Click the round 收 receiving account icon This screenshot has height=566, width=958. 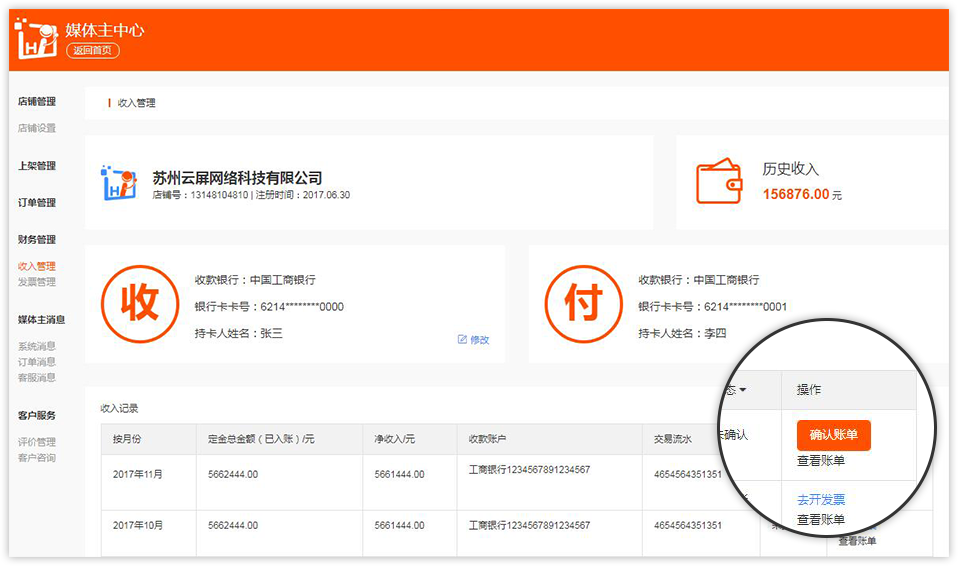pos(139,304)
